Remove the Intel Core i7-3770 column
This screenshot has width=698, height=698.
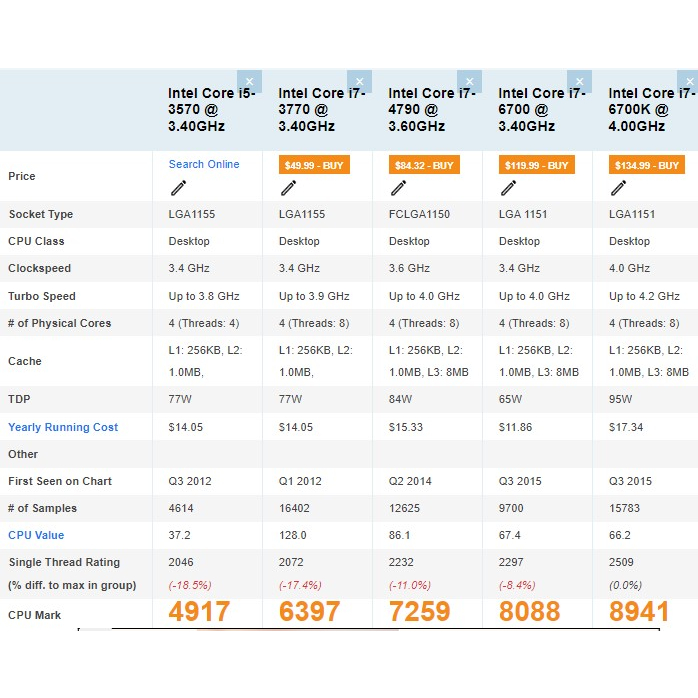pos(359,81)
